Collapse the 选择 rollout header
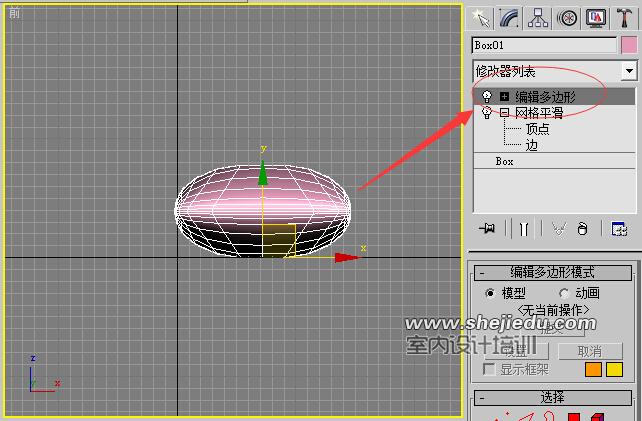 point(553,398)
